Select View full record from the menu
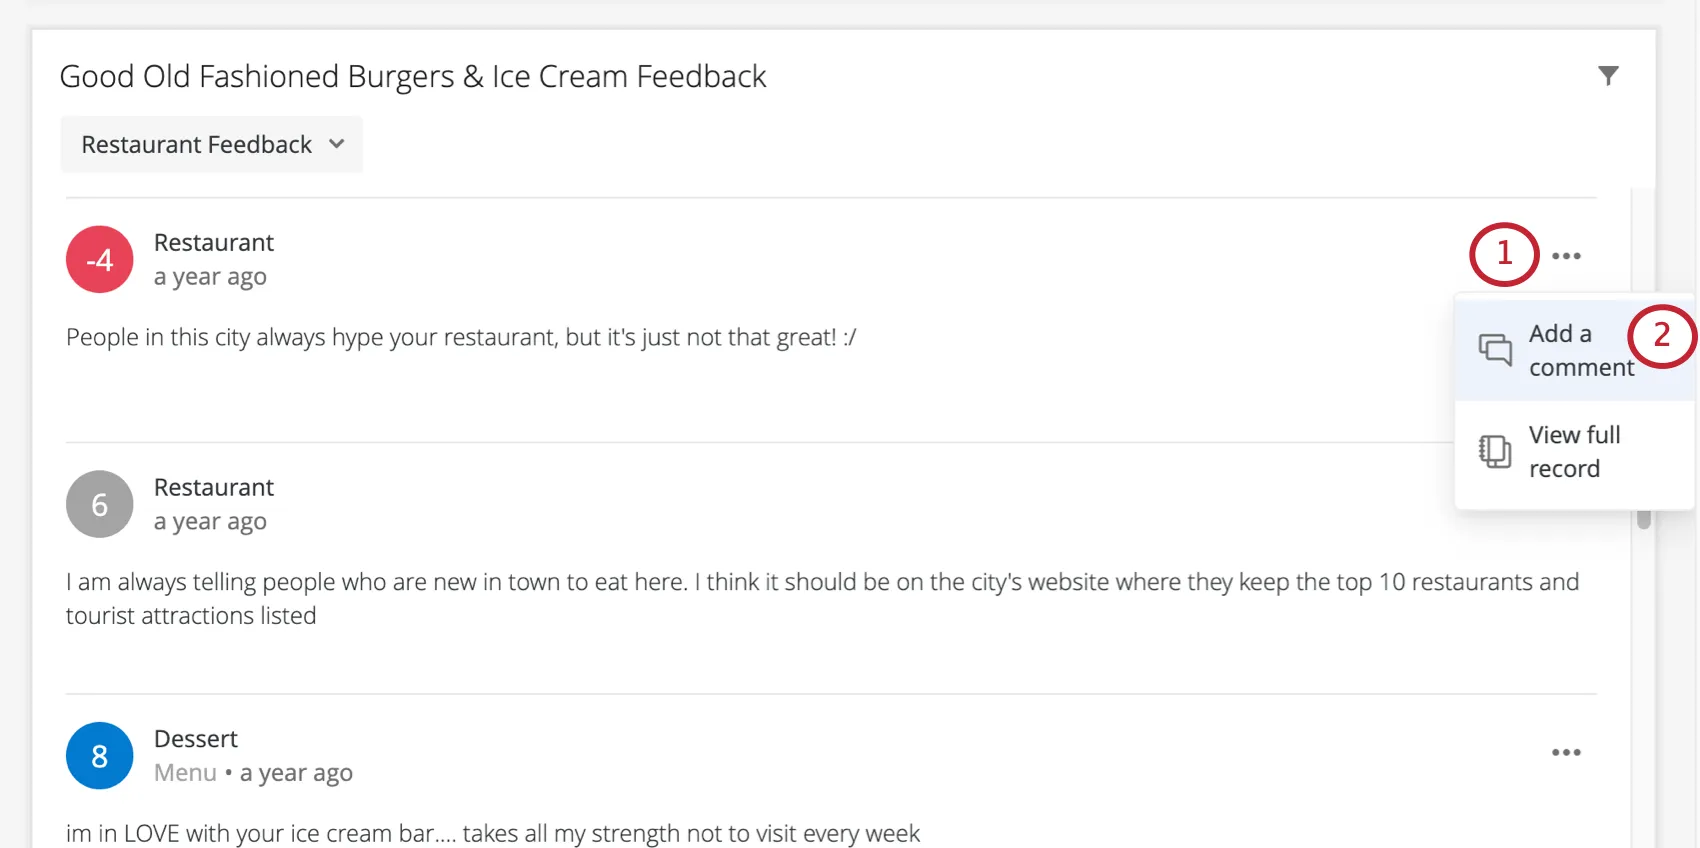 click(1573, 451)
